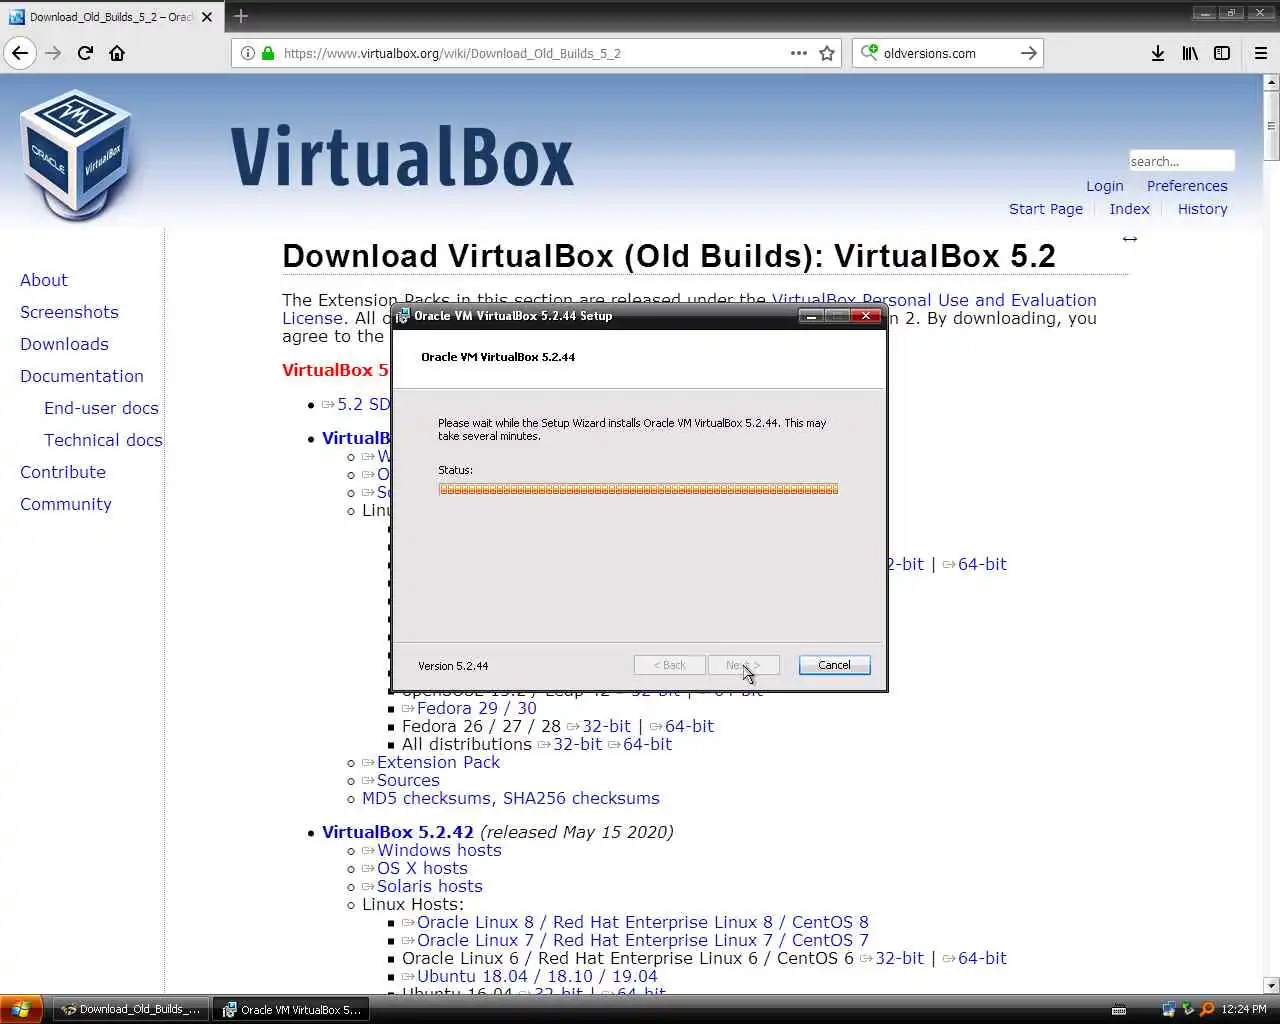1280x1024 pixels.
Task: Open Community in the sidebar
Action: click(66, 504)
